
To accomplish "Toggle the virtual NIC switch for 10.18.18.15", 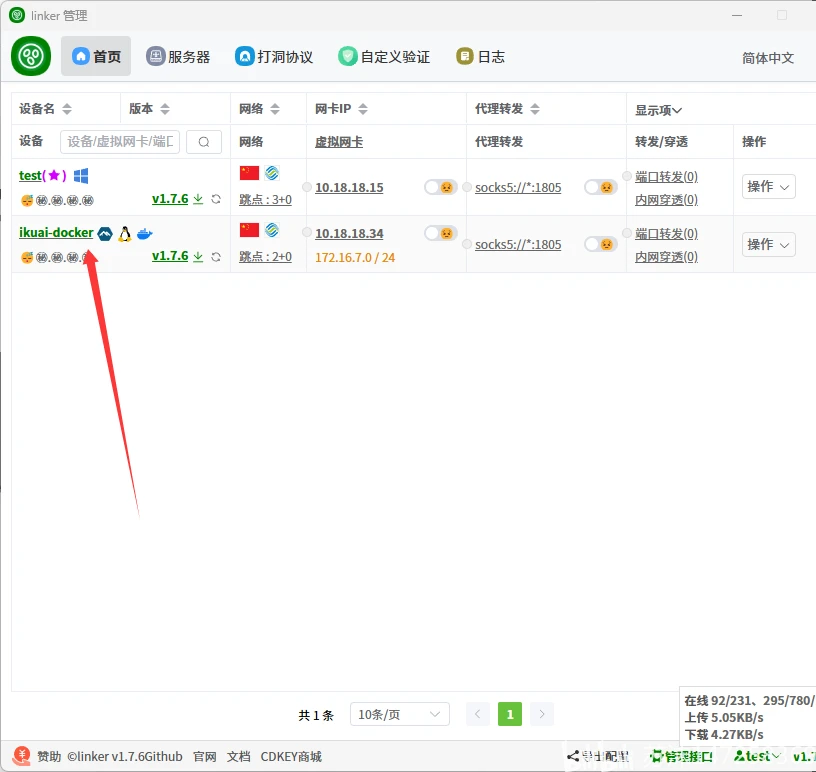I will [x=440, y=187].
